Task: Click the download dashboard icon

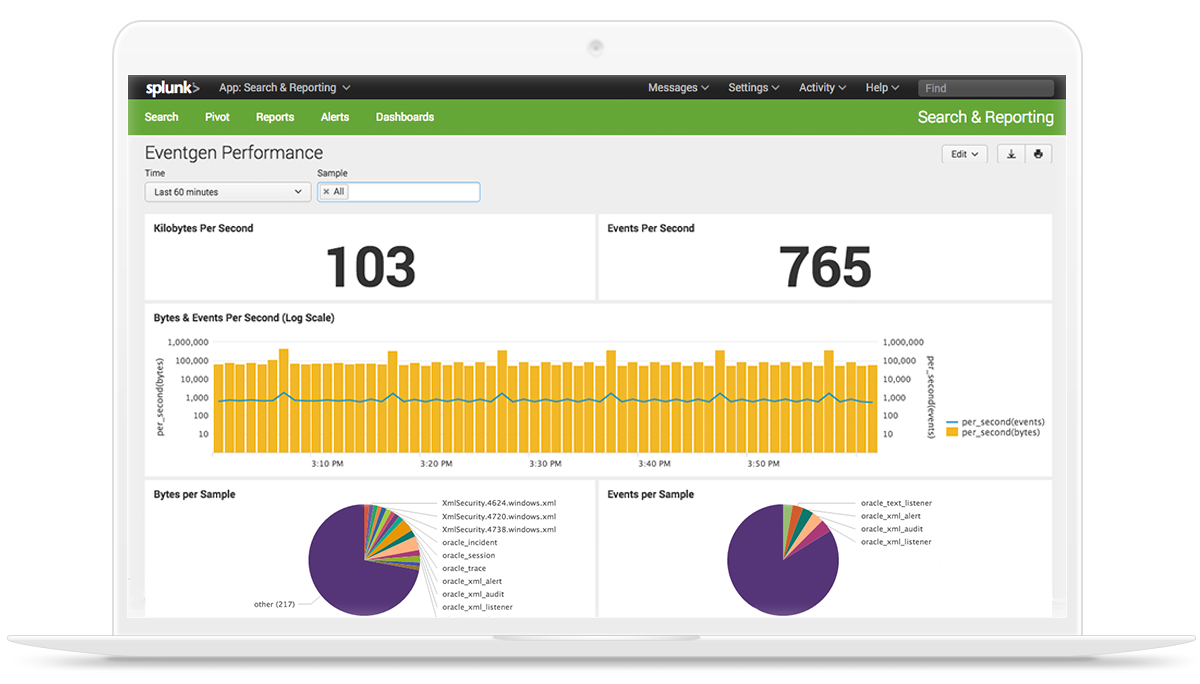Action: click(1010, 153)
